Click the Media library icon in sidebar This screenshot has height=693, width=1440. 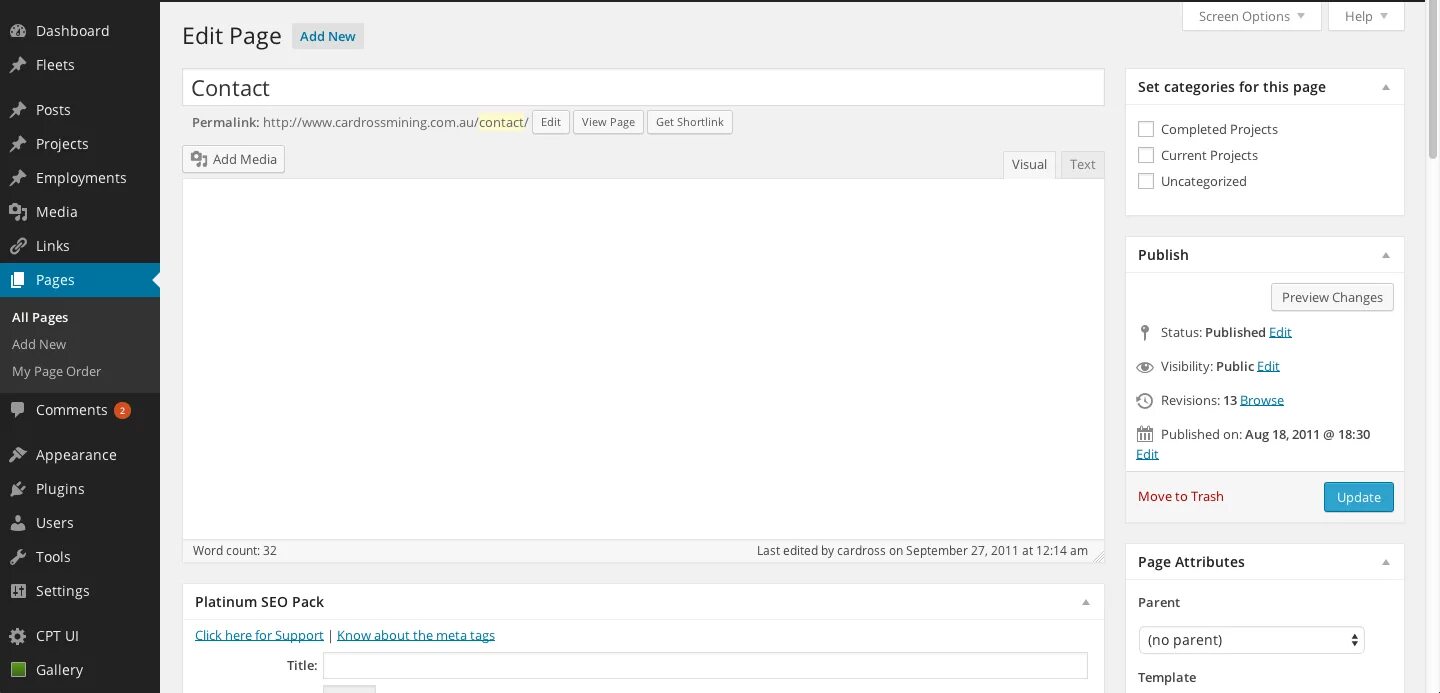(18, 212)
